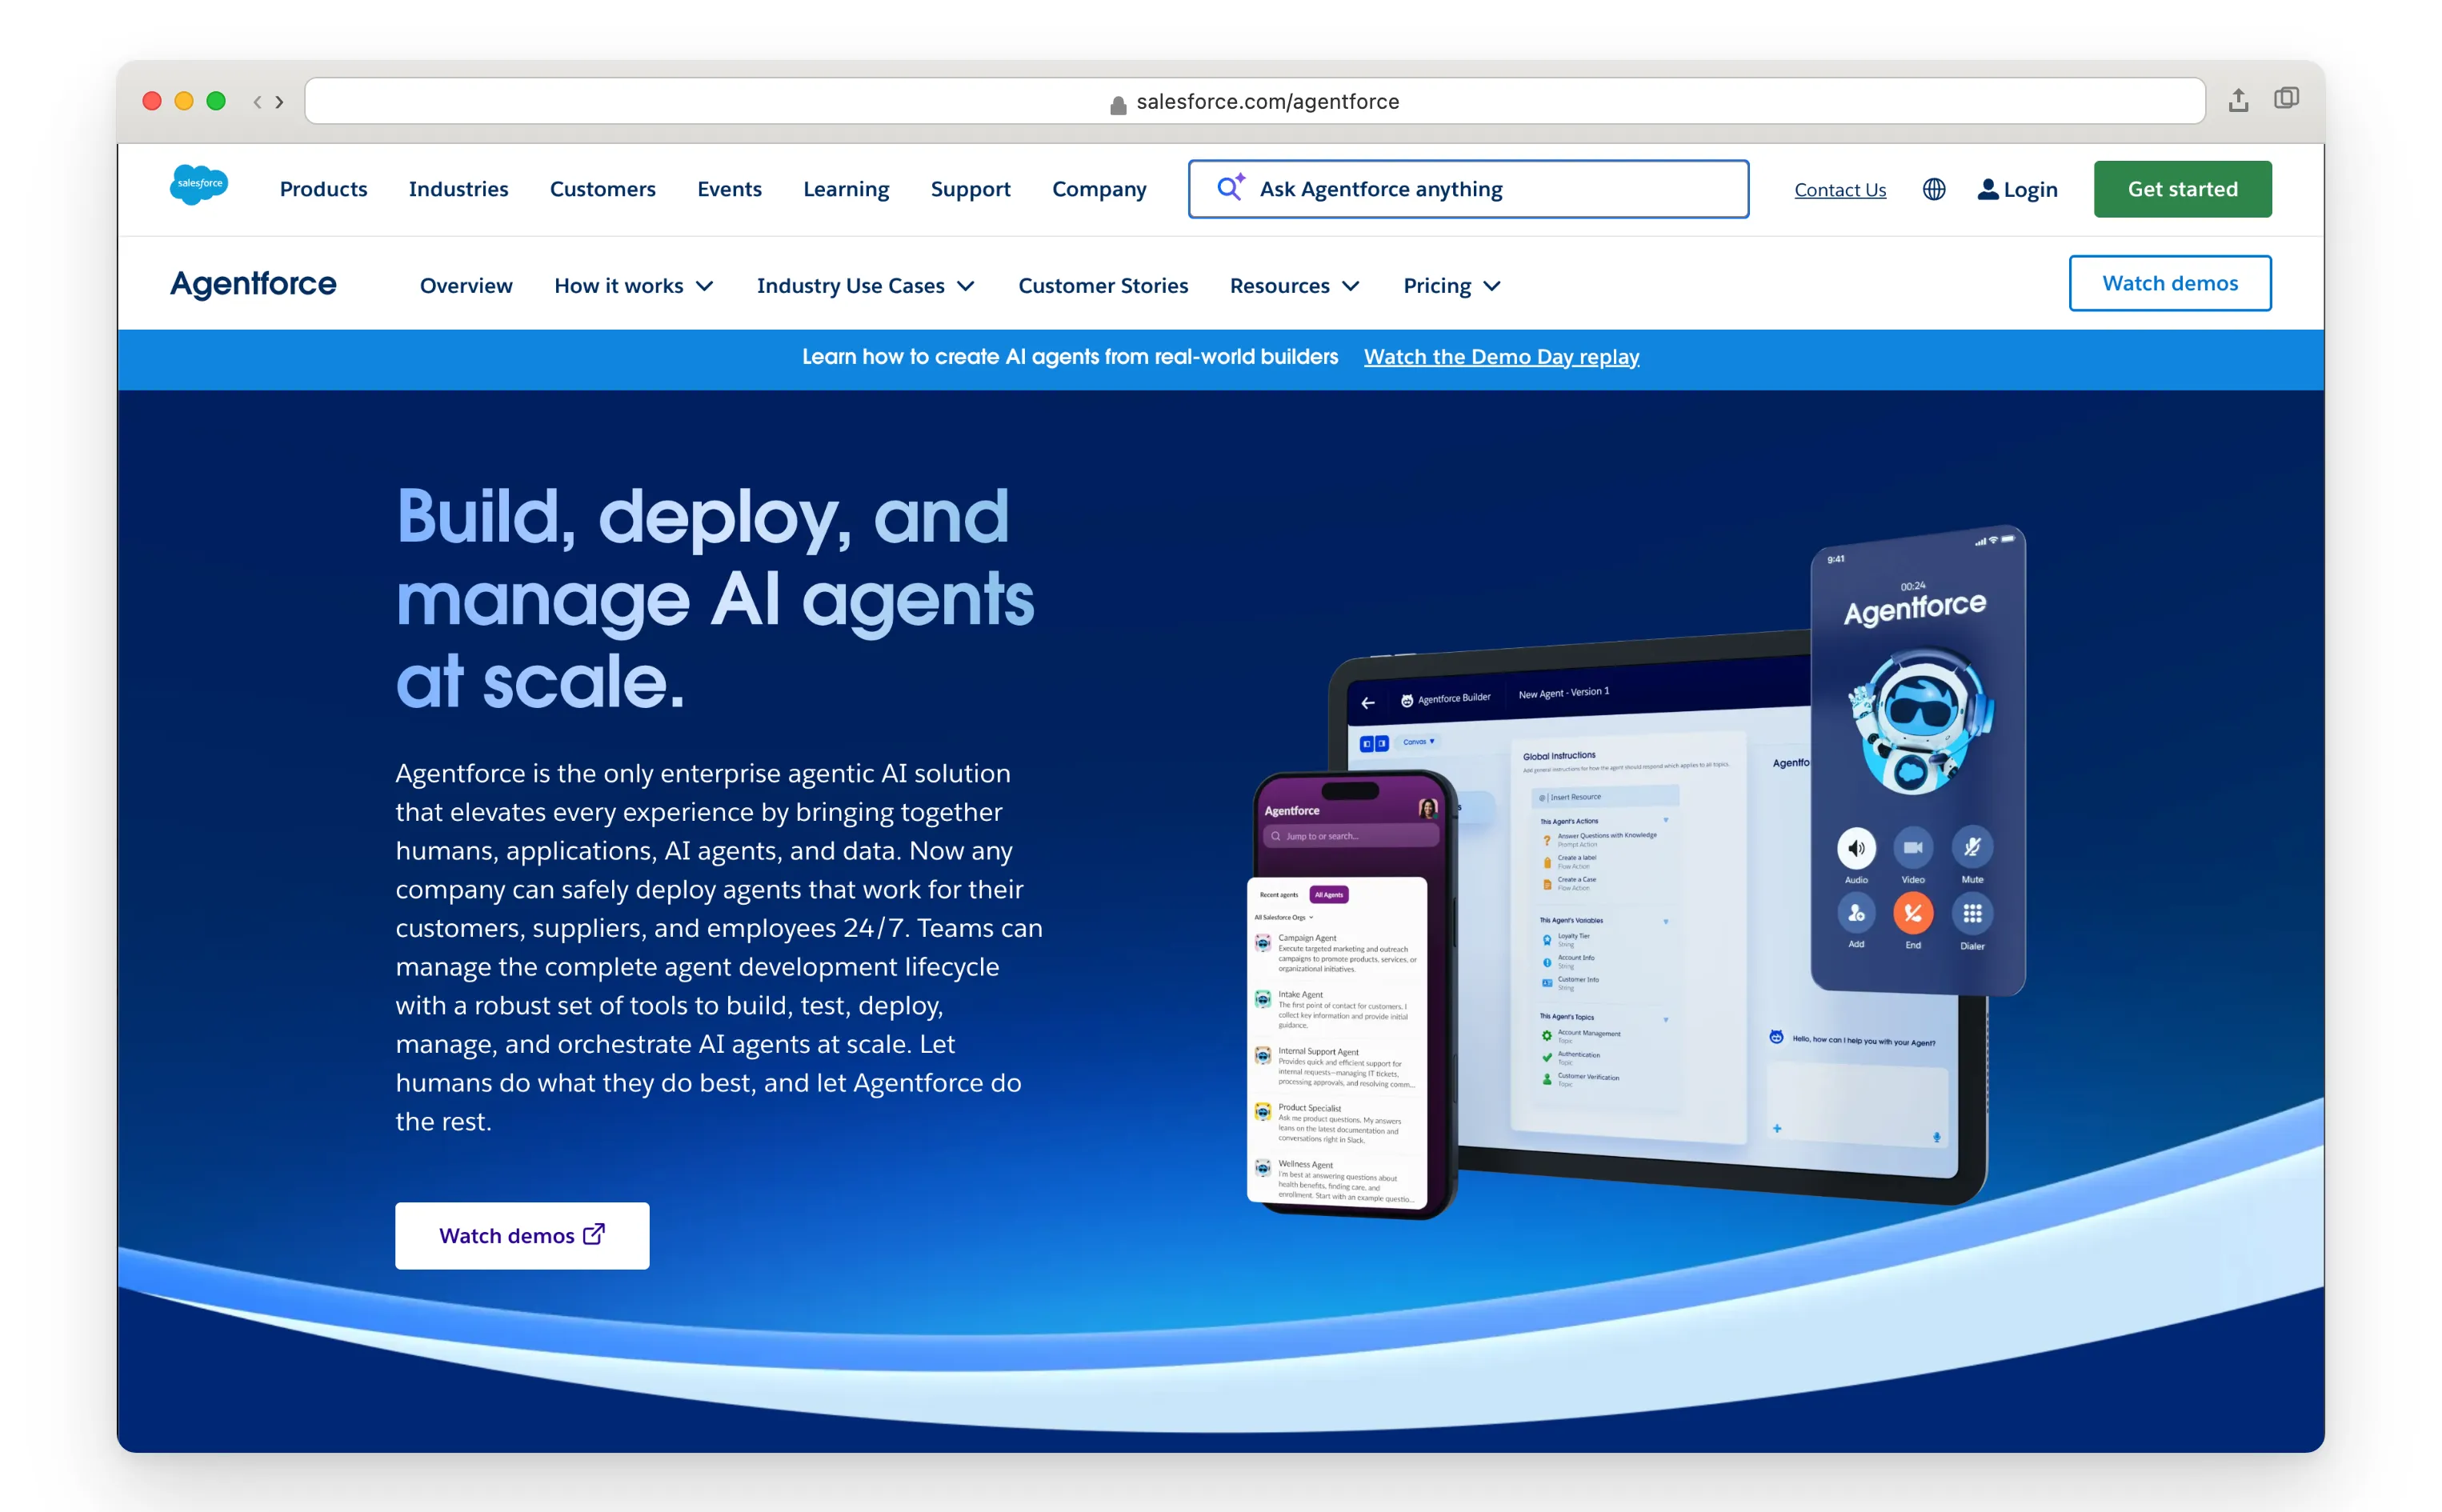Click the Video camera icon on phone mockup
The height and width of the screenshot is (1512, 2442).
coord(1912,847)
